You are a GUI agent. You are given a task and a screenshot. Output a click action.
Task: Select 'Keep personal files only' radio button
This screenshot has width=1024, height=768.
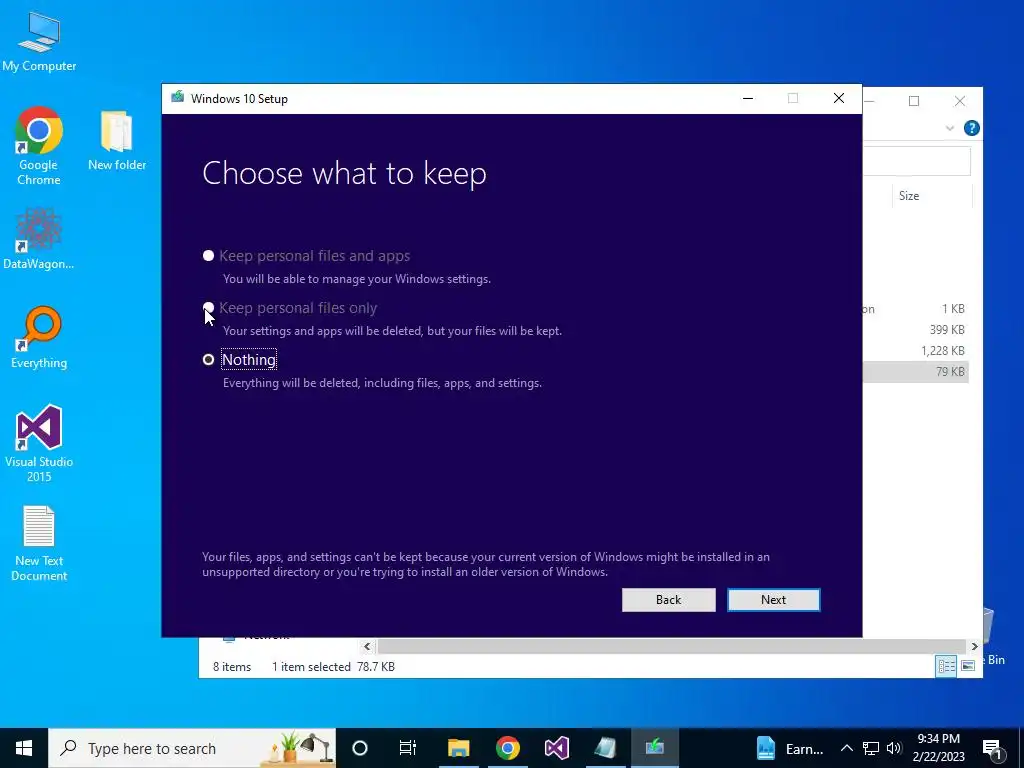208,308
